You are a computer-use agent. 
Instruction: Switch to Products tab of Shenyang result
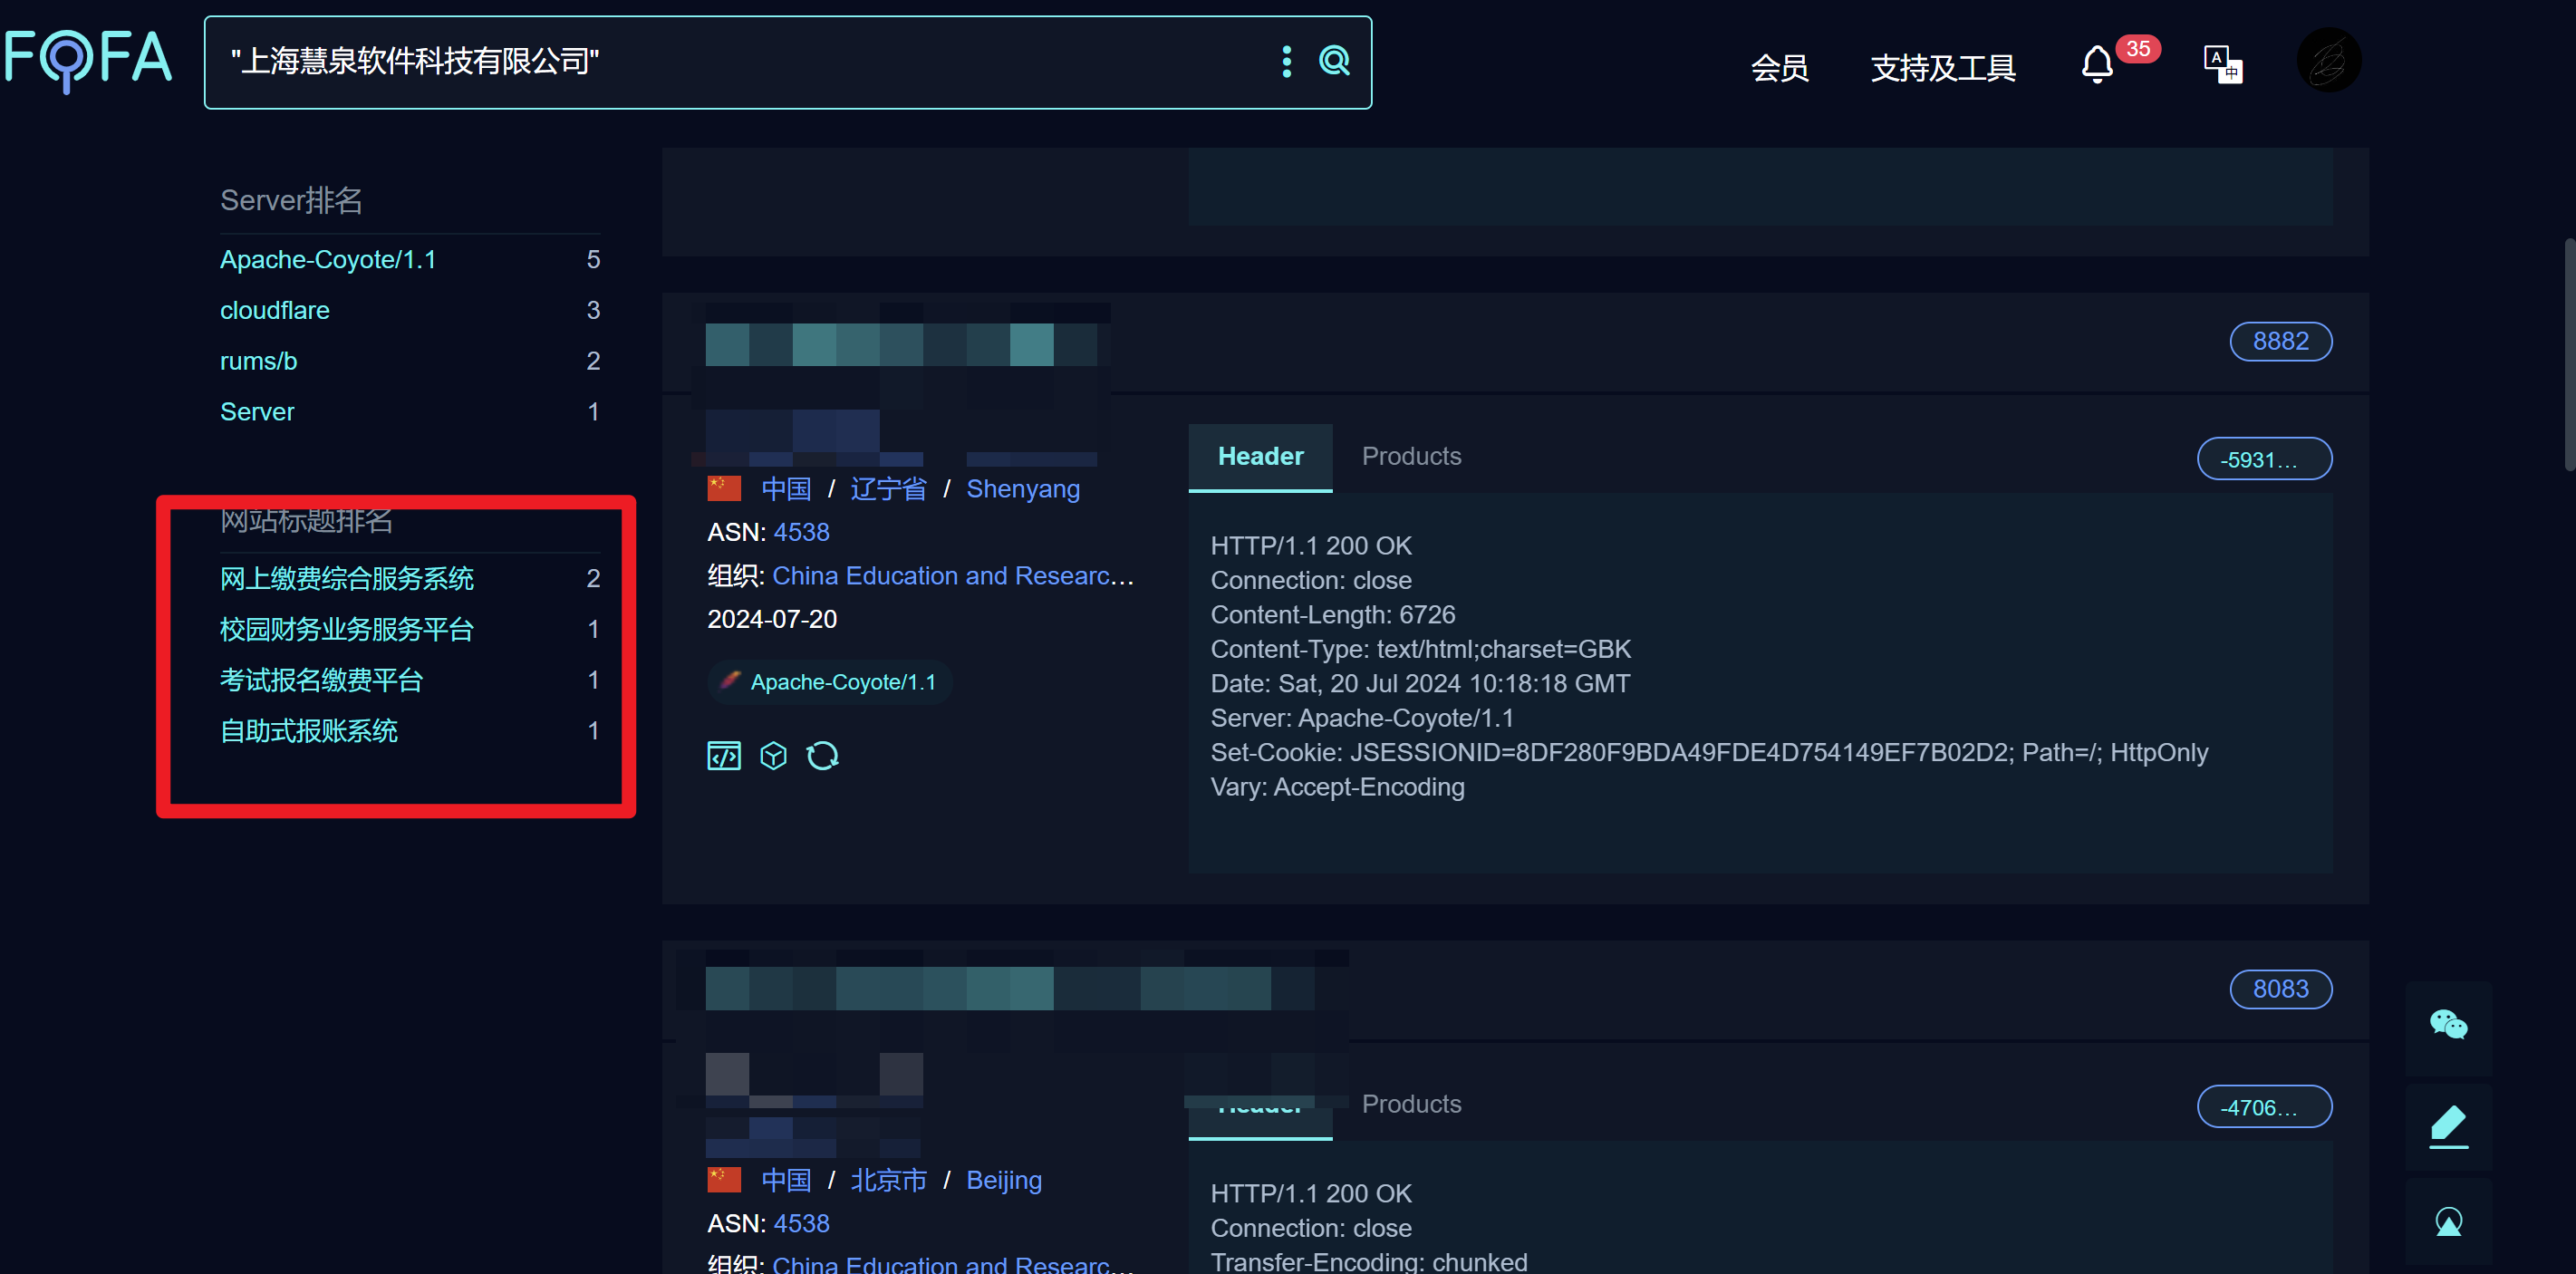click(x=1411, y=456)
